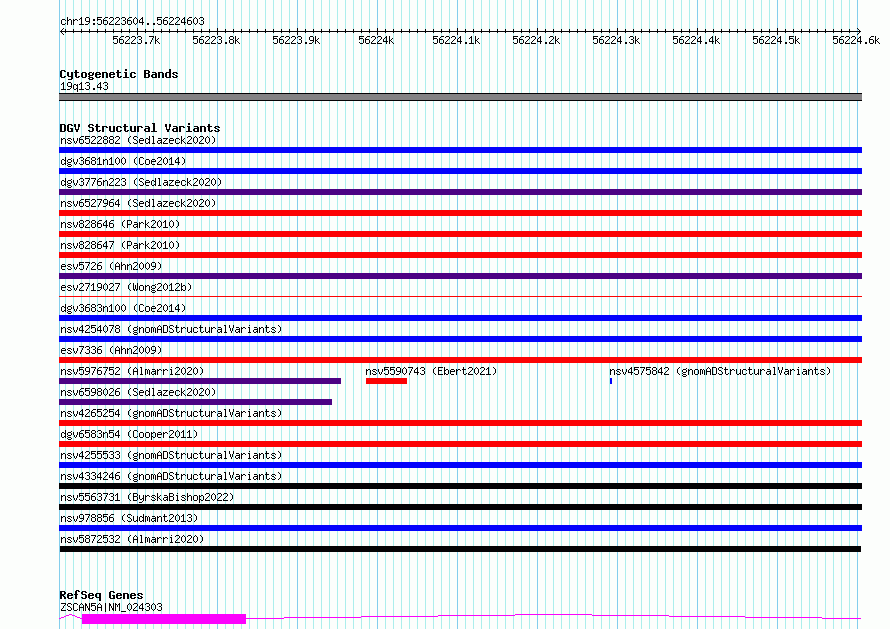The width and height of the screenshot is (890, 629).
Task: Click nsv4265254 (gnomADStructuralVariants) label
Action: coord(171,413)
